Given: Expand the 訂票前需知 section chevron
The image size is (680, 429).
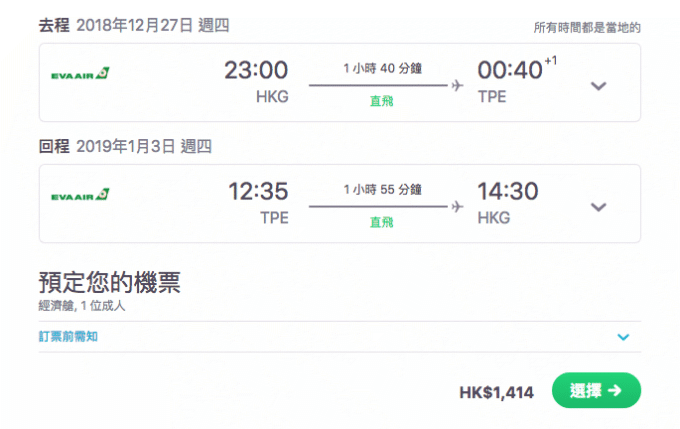Looking at the screenshot, I should [623, 337].
